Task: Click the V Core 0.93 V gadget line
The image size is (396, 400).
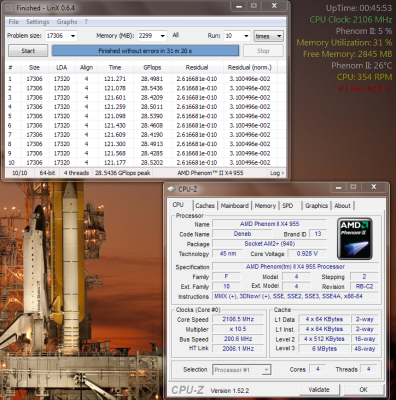Action: click(x=365, y=89)
